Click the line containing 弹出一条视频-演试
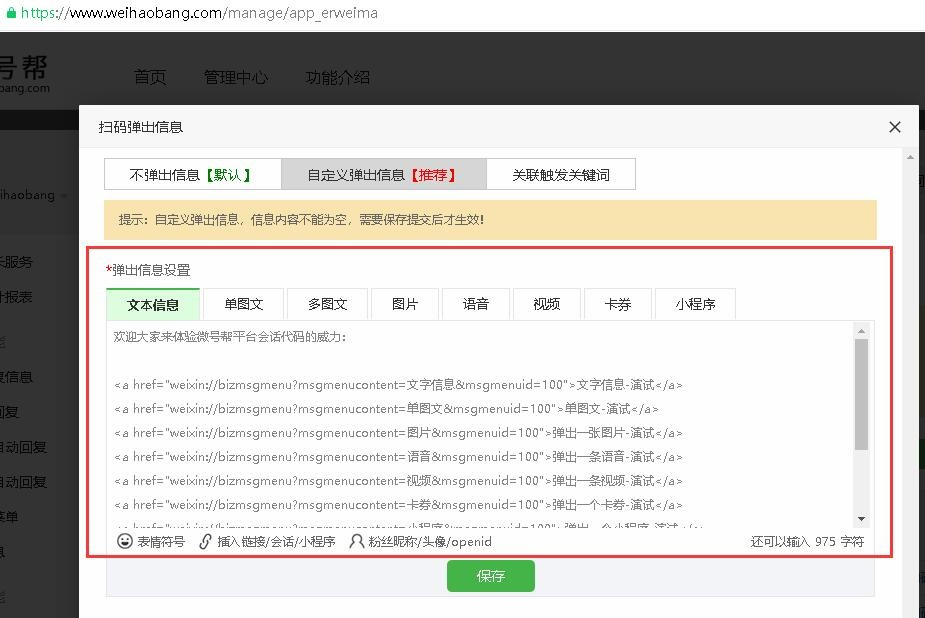 click(x=398, y=481)
